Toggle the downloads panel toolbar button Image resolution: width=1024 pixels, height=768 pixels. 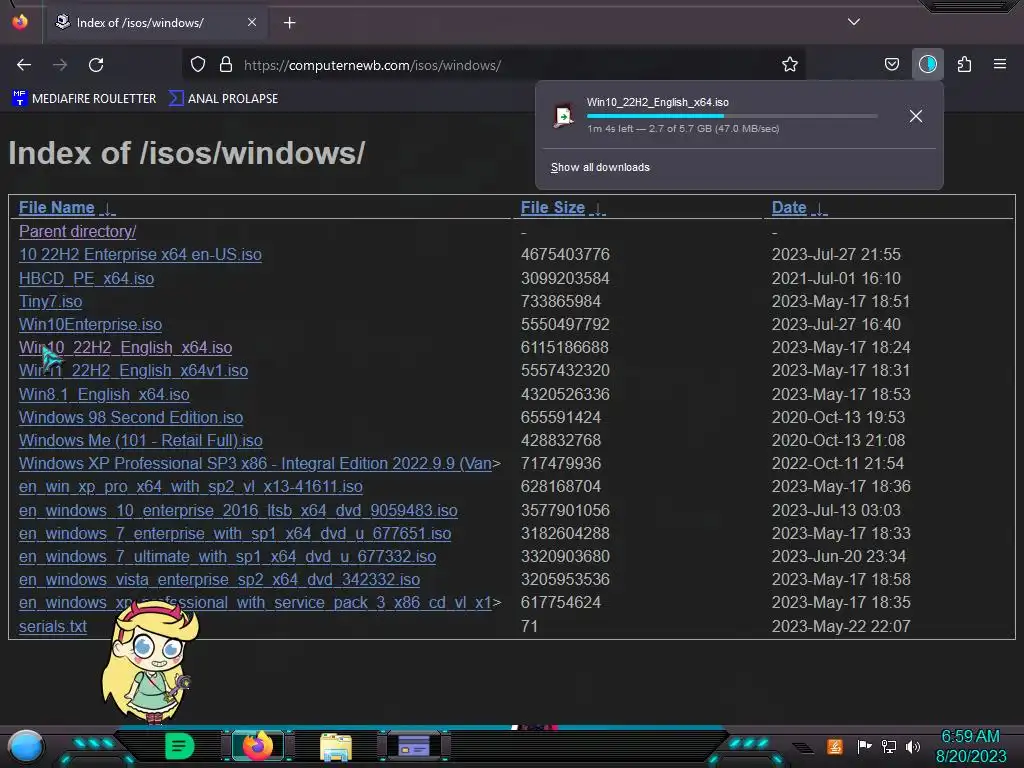point(927,64)
